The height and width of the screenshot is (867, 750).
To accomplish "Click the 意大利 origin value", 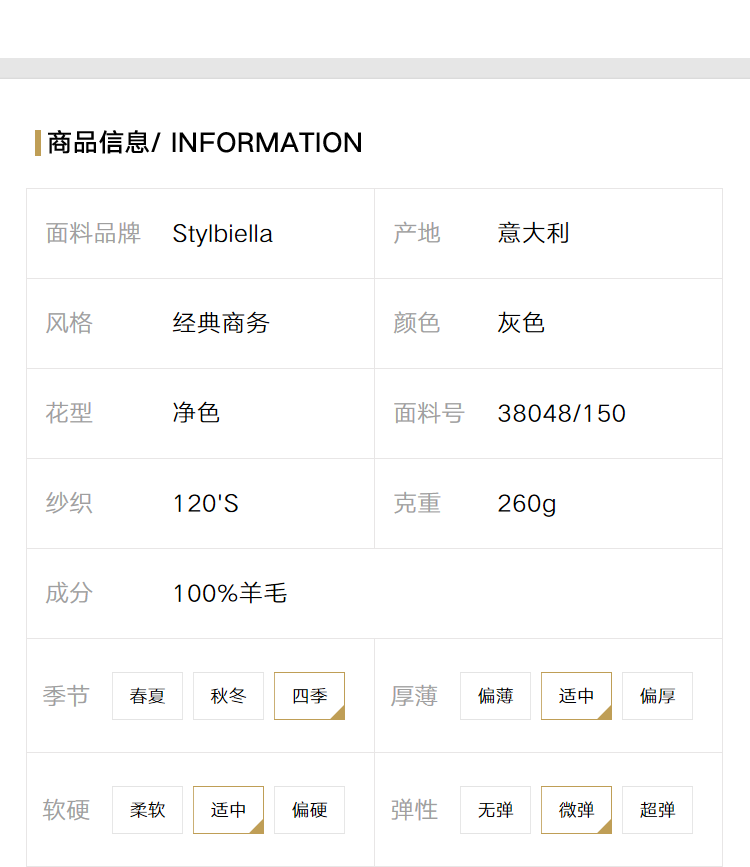I will pos(533,233).
